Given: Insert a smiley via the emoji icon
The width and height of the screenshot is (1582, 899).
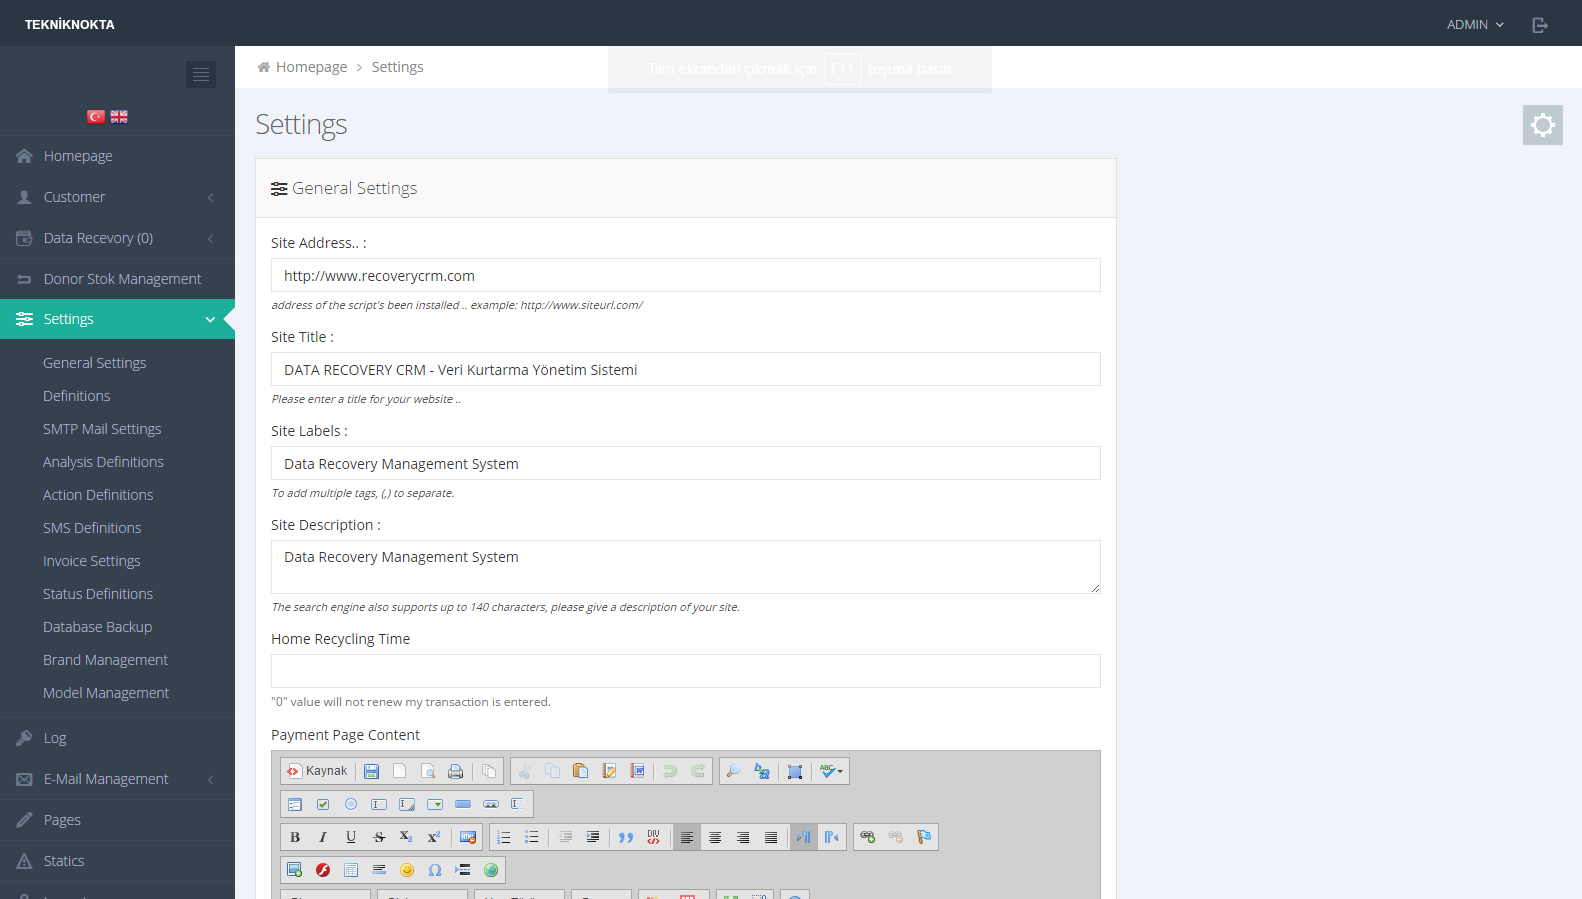Looking at the screenshot, I should [x=407, y=870].
